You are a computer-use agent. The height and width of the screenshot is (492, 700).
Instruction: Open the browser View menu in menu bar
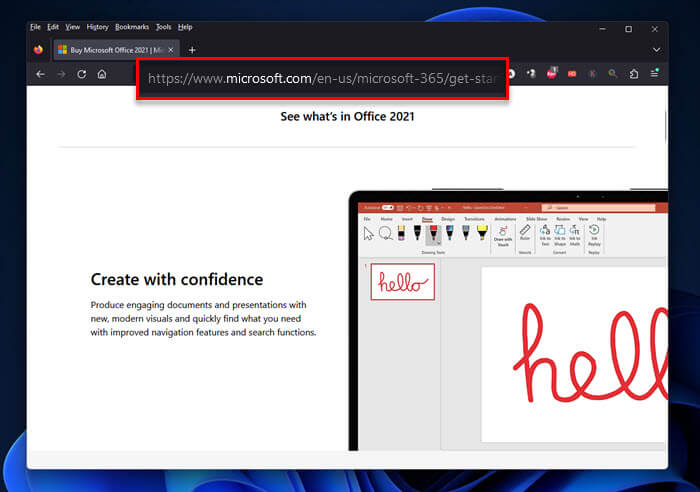pyautogui.click(x=72, y=27)
